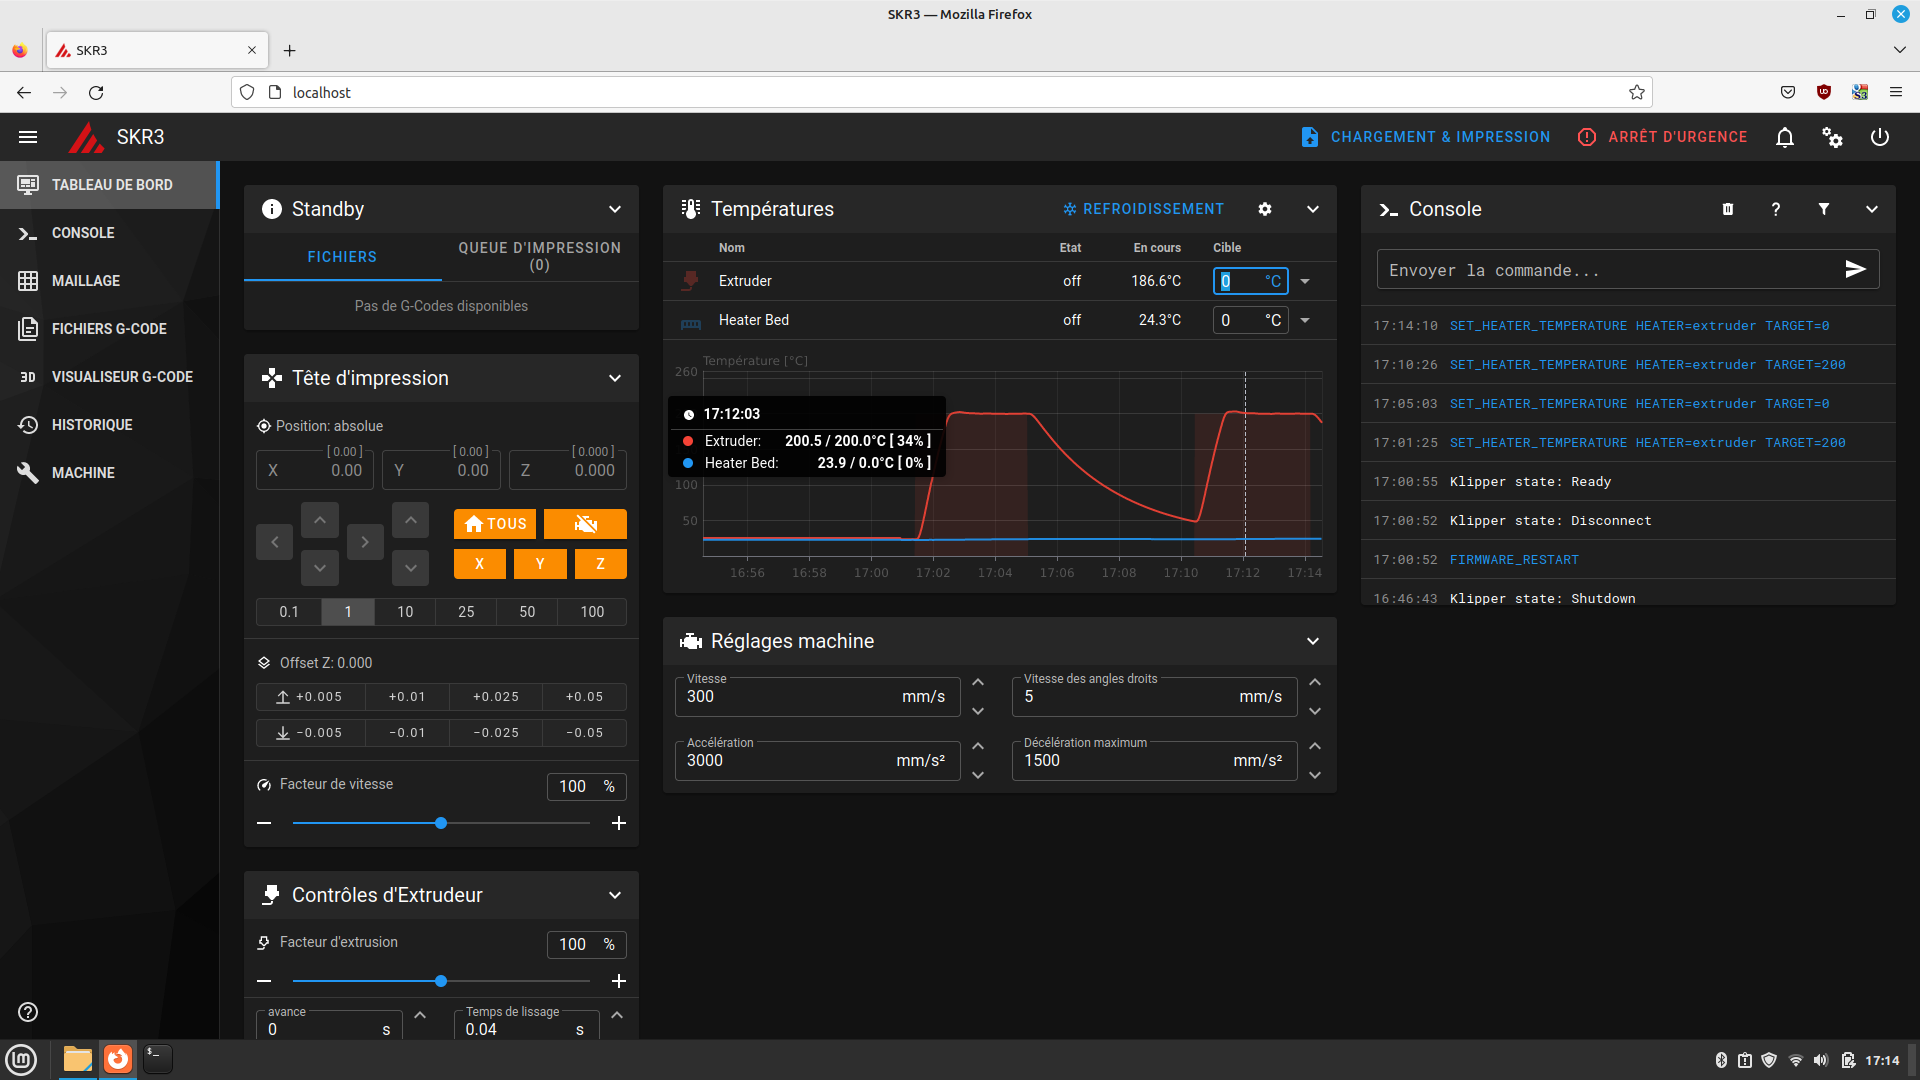
Task: Send console command arrow icon
Action: click(x=1855, y=270)
